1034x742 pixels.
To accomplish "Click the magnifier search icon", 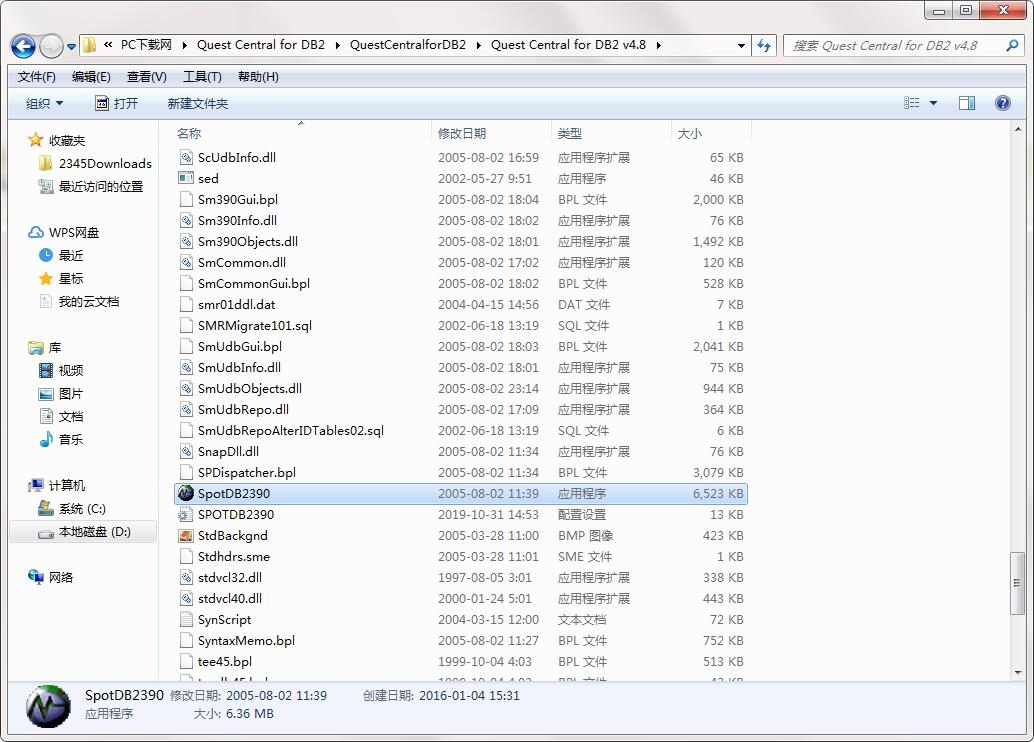I will click(1013, 46).
